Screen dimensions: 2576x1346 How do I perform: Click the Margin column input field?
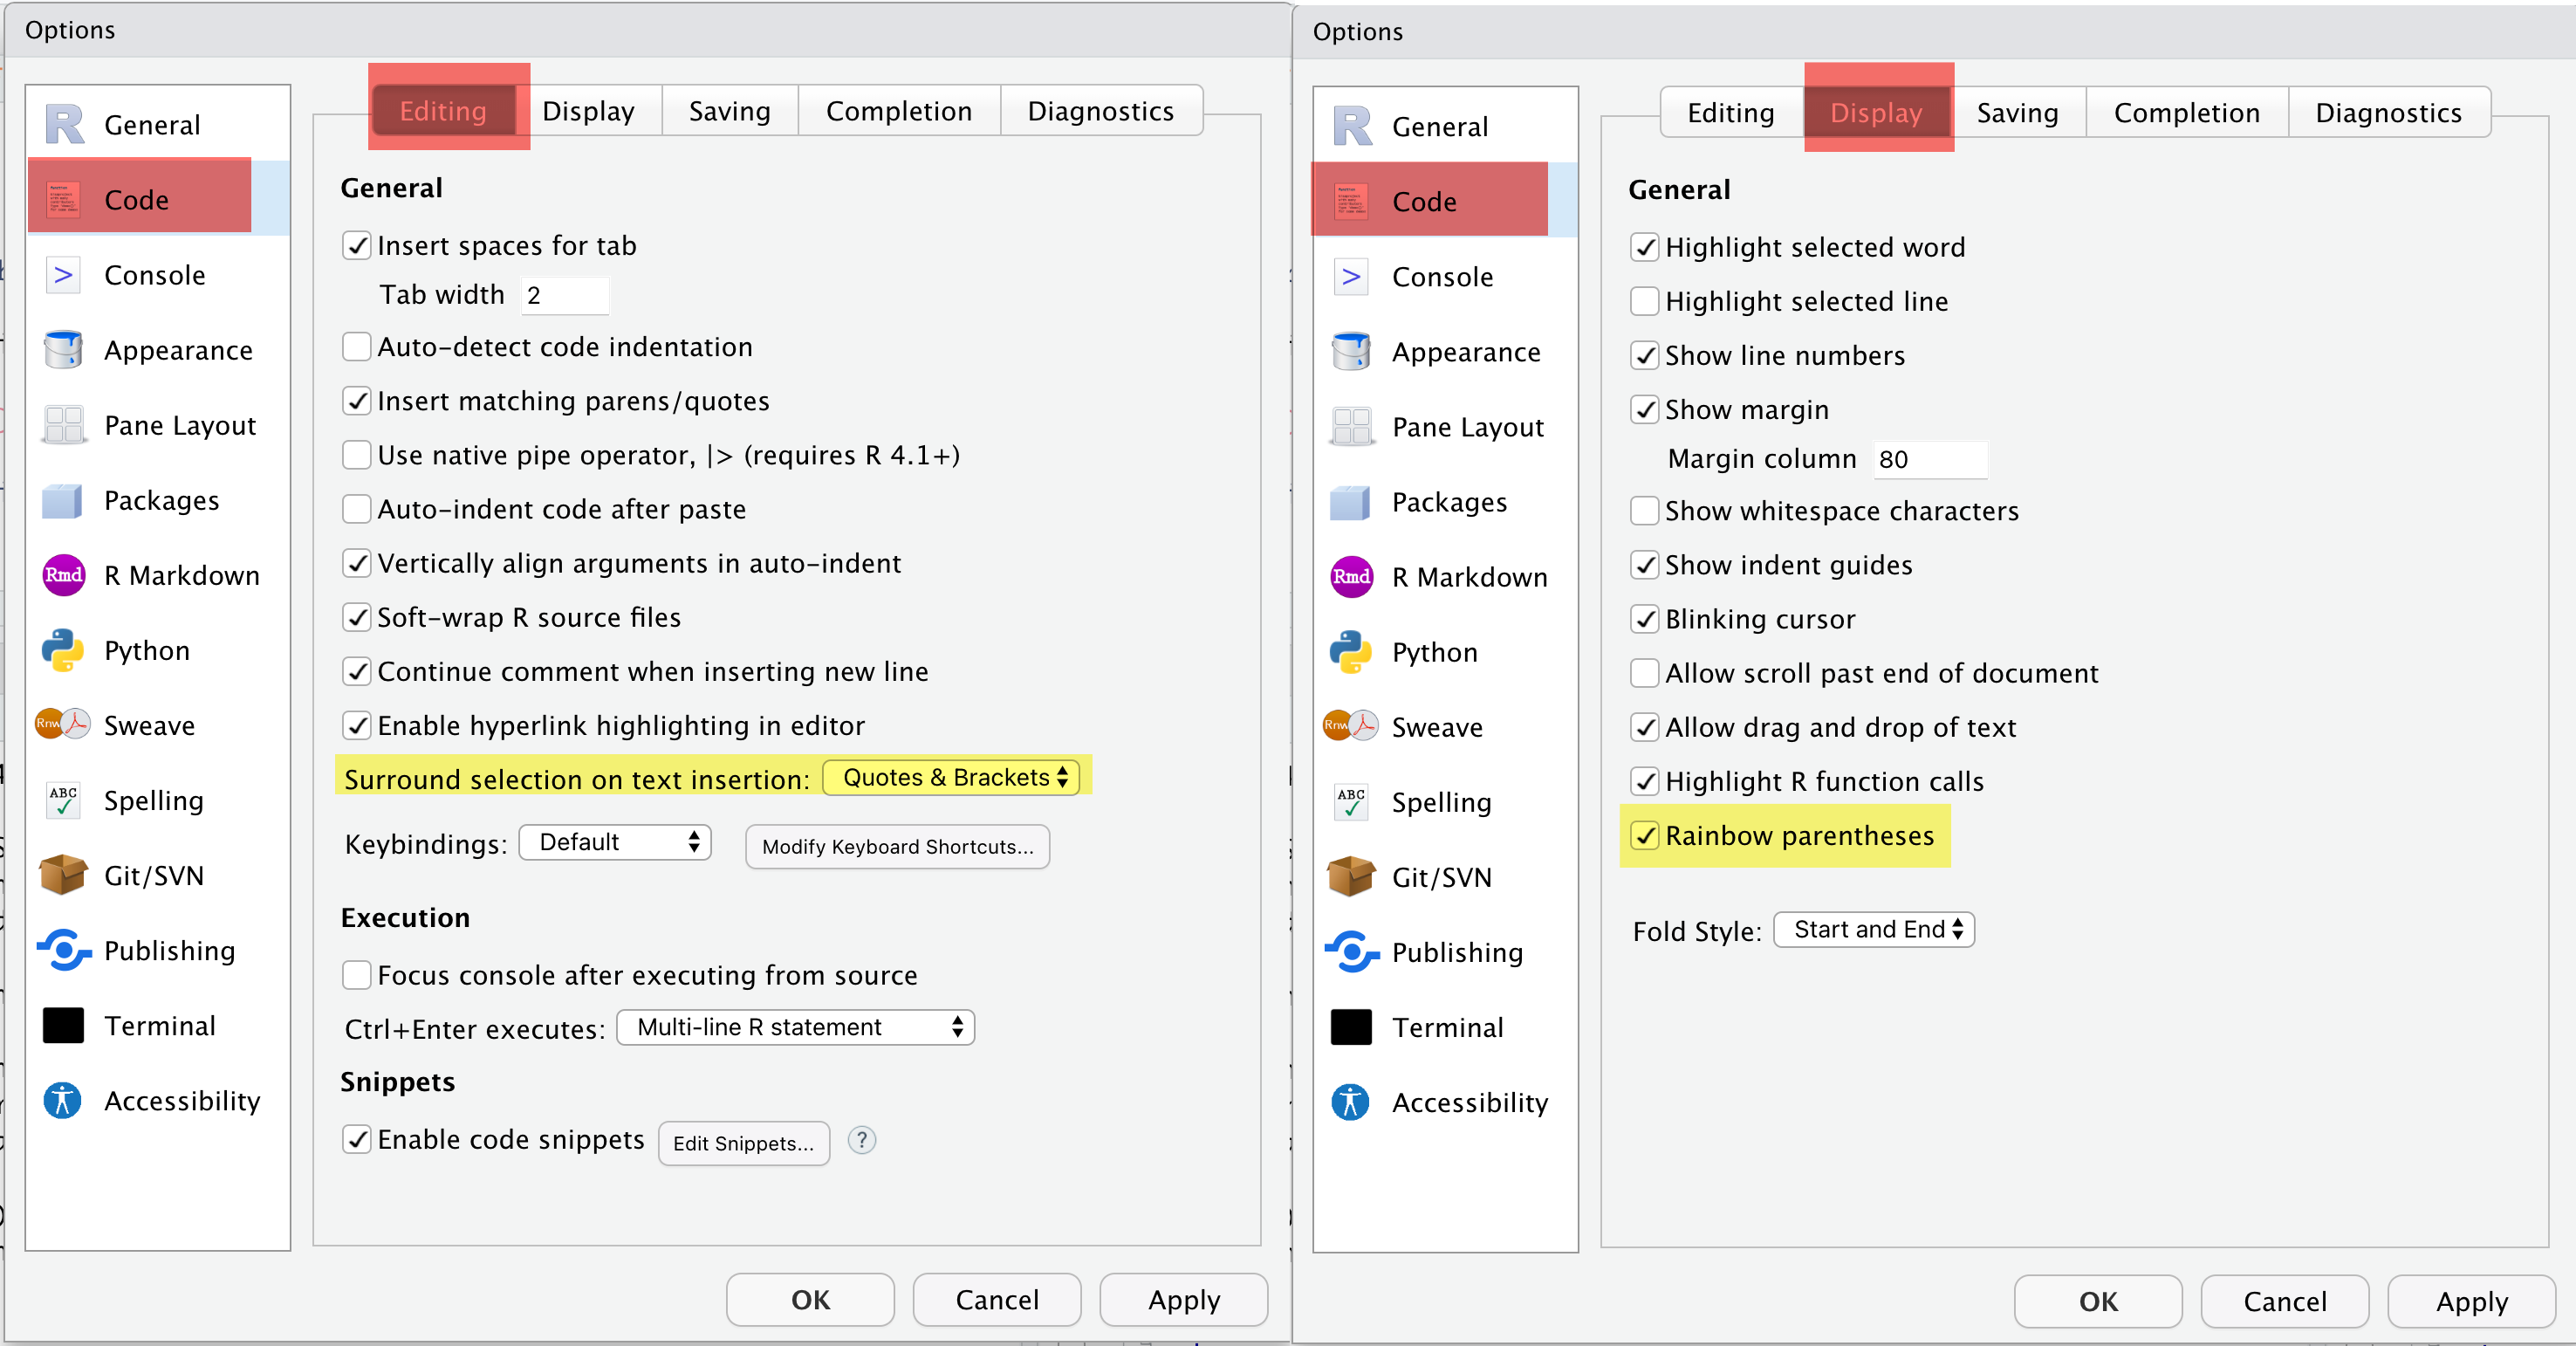[x=1930, y=459]
